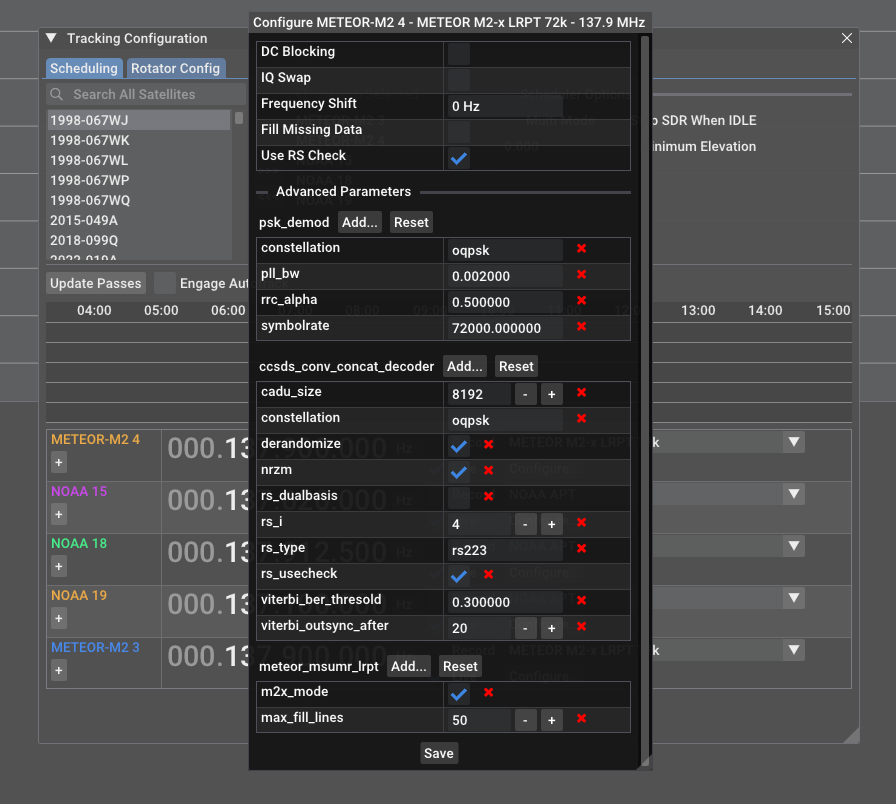The height and width of the screenshot is (804, 896).
Task: Remove the viterbi_ber_thresold parameter
Action: [581, 601]
